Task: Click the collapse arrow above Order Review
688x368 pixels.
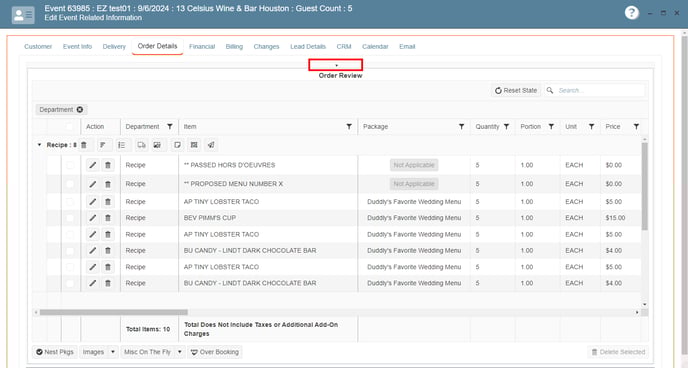Action: click(x=336, y=65)
